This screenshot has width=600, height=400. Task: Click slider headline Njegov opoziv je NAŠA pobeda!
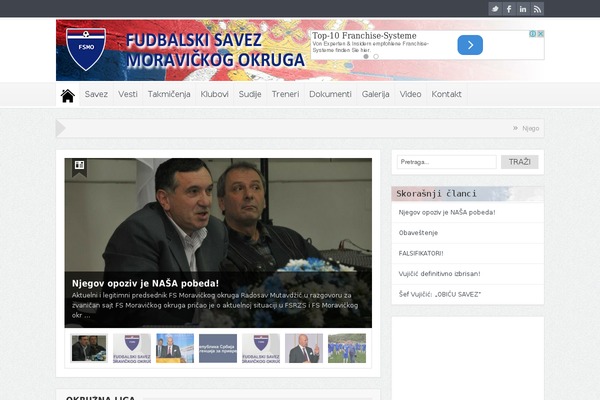[x=145, y=284]
